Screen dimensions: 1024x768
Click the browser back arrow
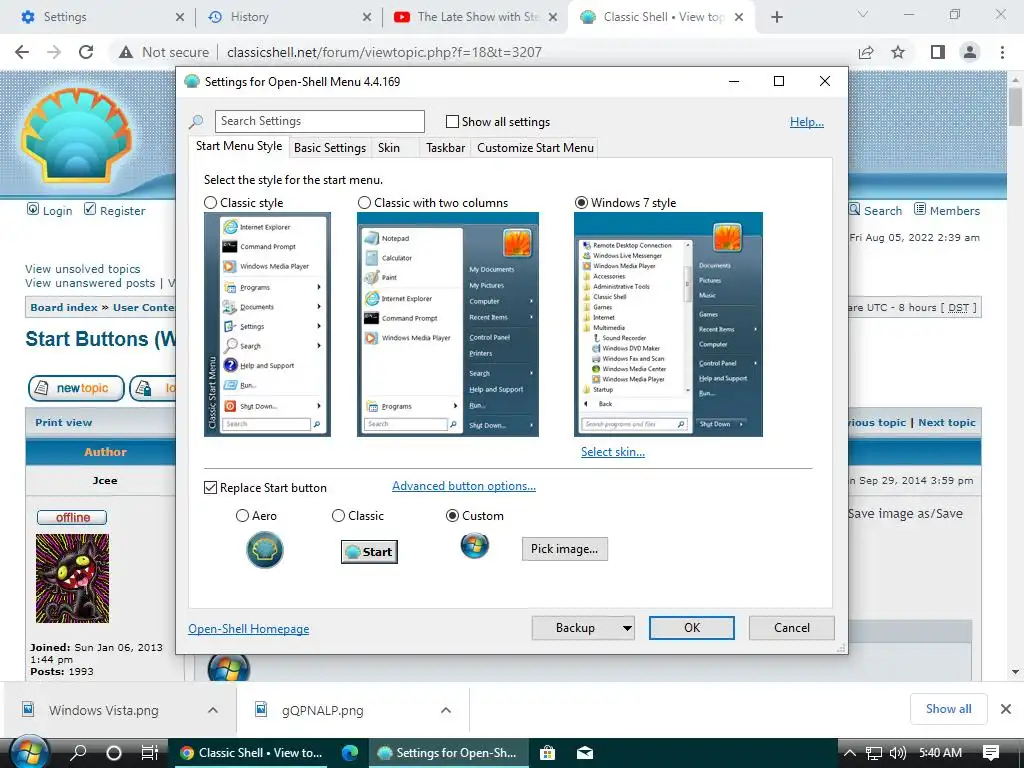tap(22, 52)
